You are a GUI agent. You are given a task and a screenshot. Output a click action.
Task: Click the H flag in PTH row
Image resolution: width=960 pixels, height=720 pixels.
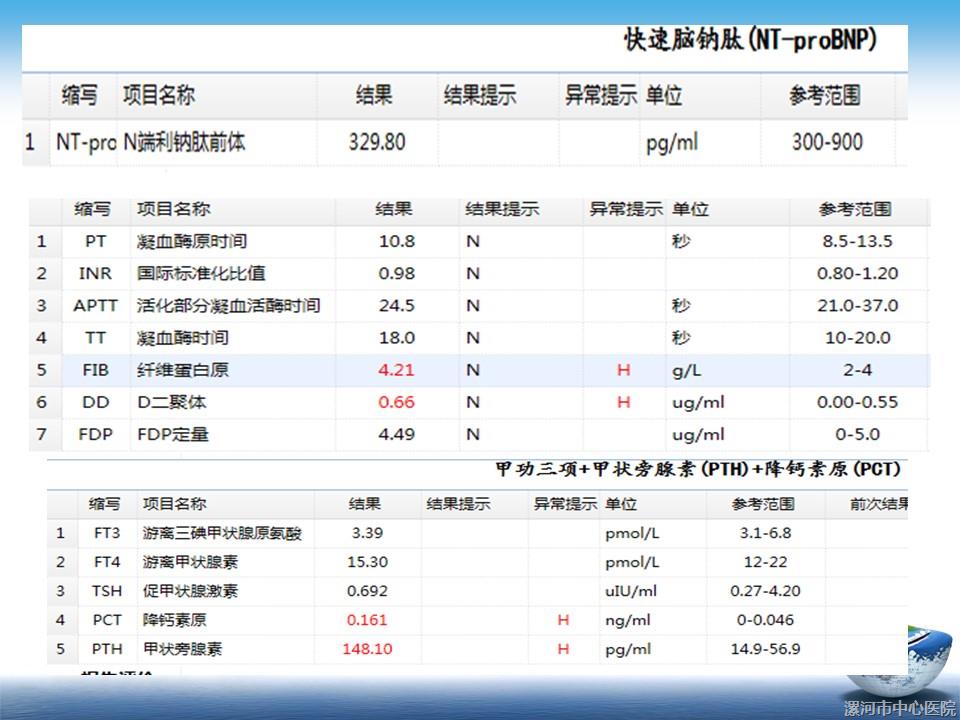563,649
